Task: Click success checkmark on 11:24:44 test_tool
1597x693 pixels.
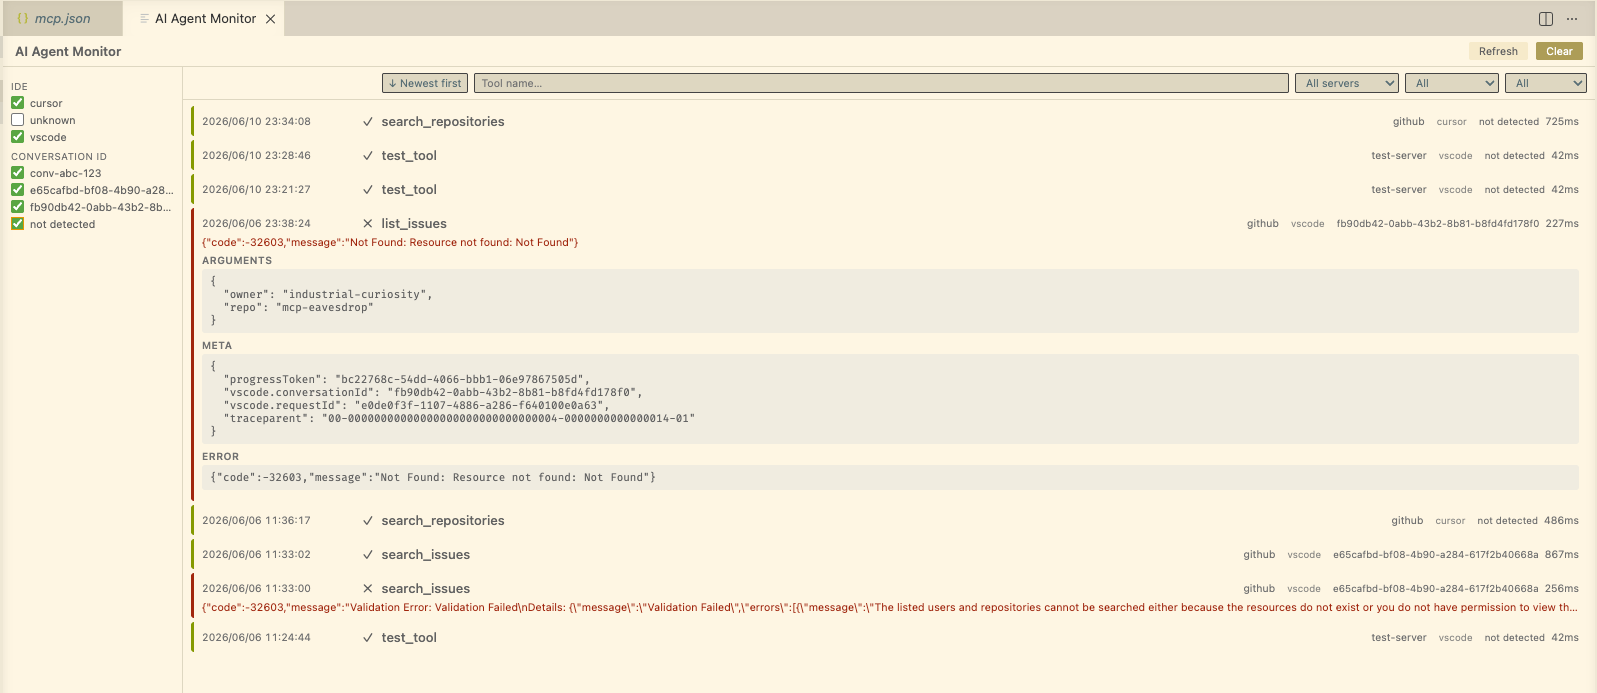Action: [x=368, y=638]
